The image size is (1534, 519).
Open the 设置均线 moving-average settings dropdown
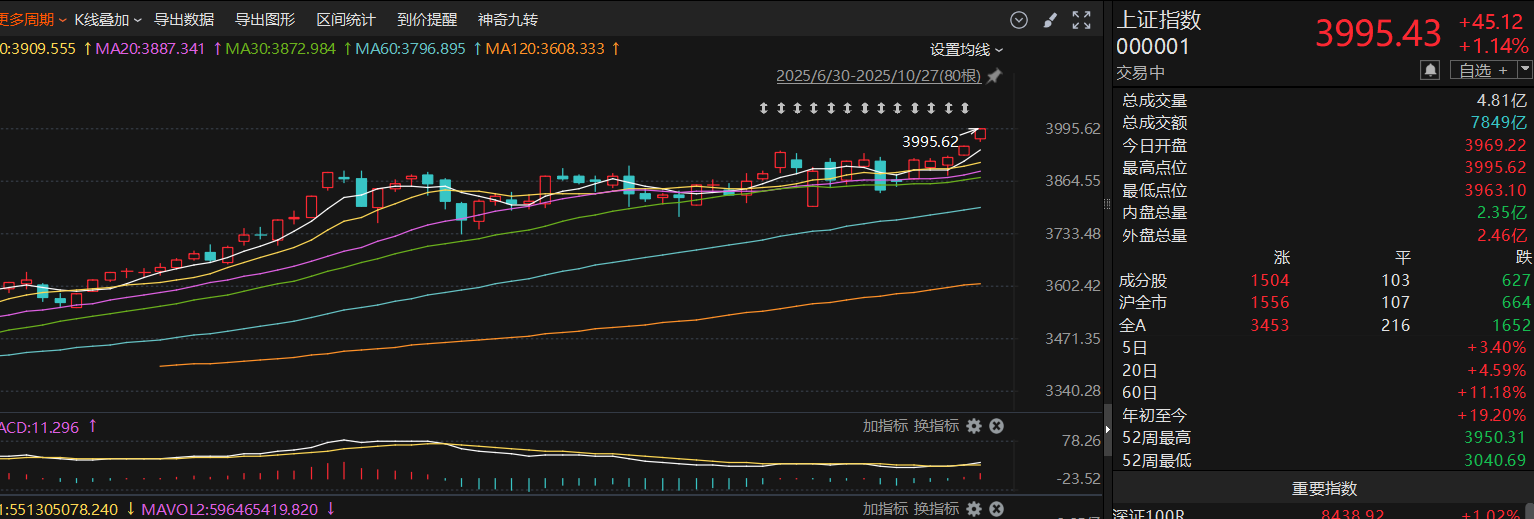pyautogui.click(x=966, y=49)
